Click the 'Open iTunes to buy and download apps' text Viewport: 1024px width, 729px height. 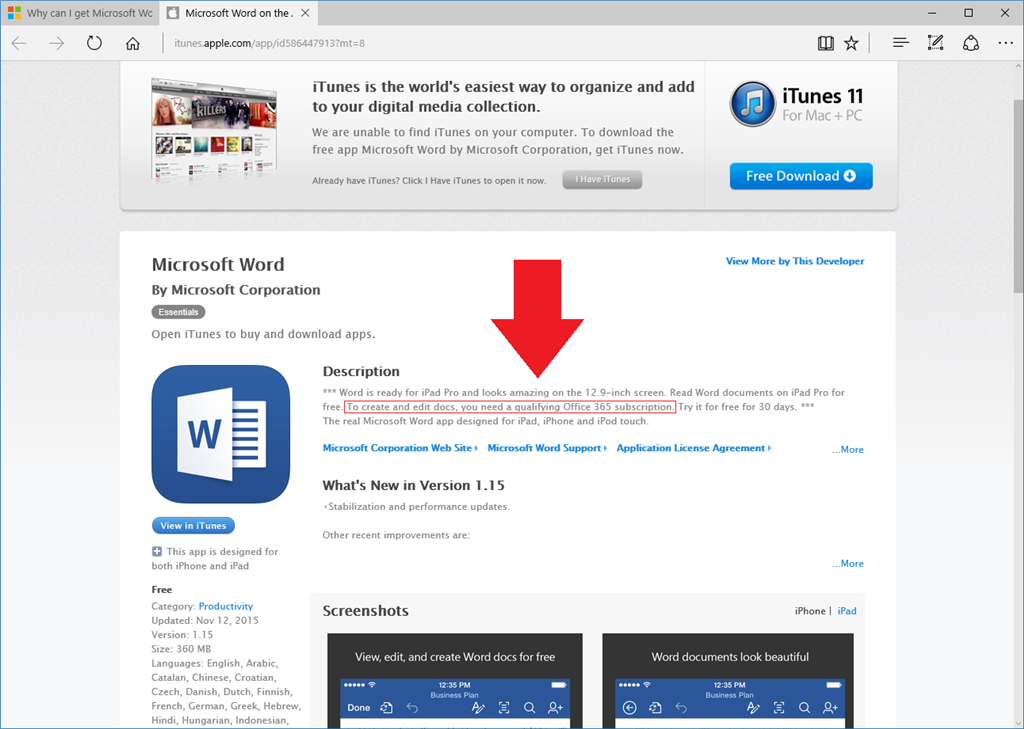[x=263, y=334]
